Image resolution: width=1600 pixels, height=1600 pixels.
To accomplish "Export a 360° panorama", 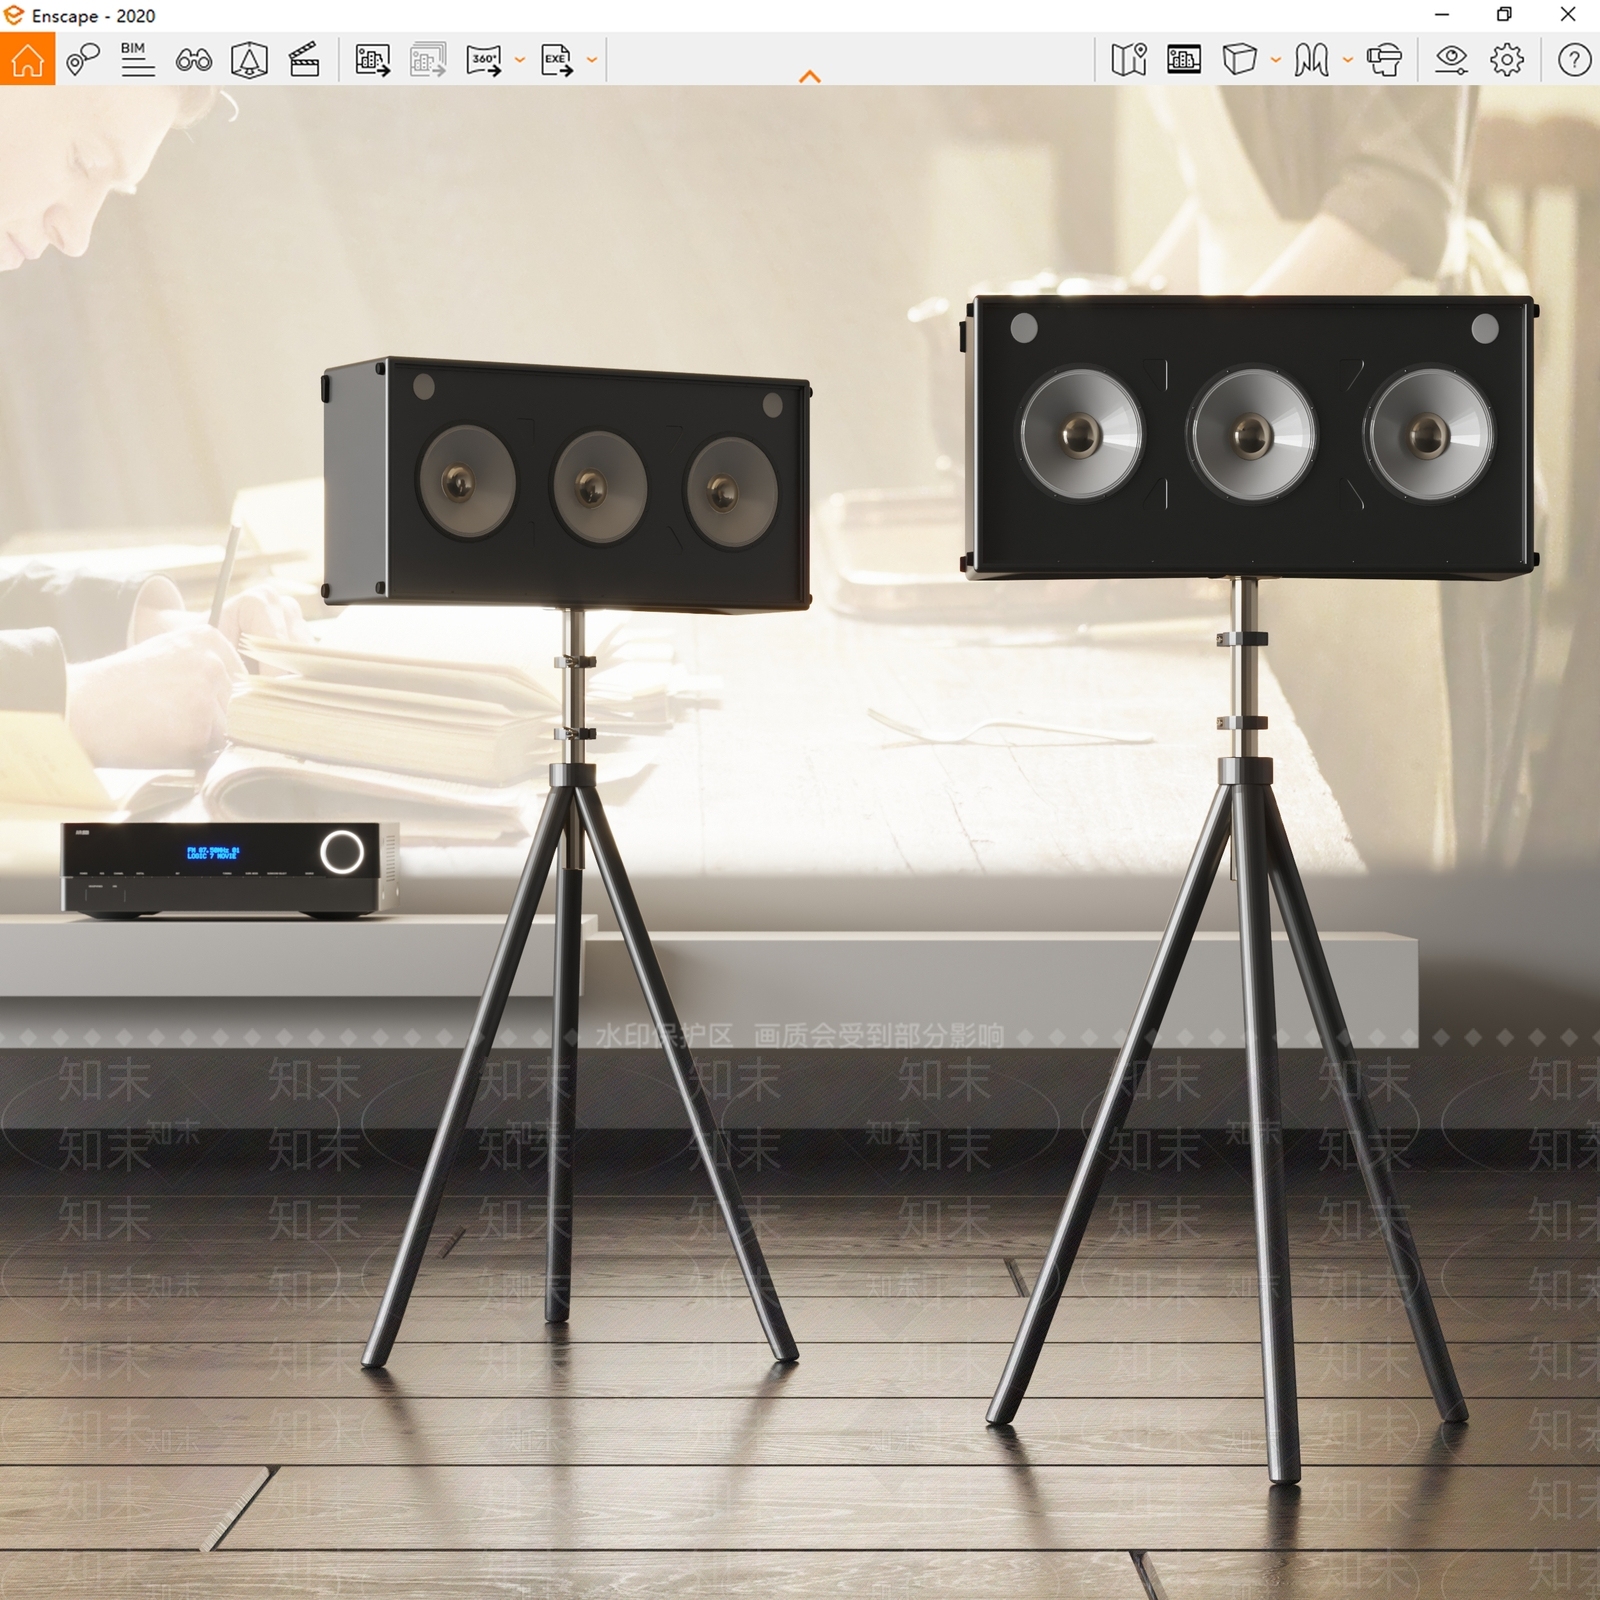I will pyautogui.click(x=484, y=60).
